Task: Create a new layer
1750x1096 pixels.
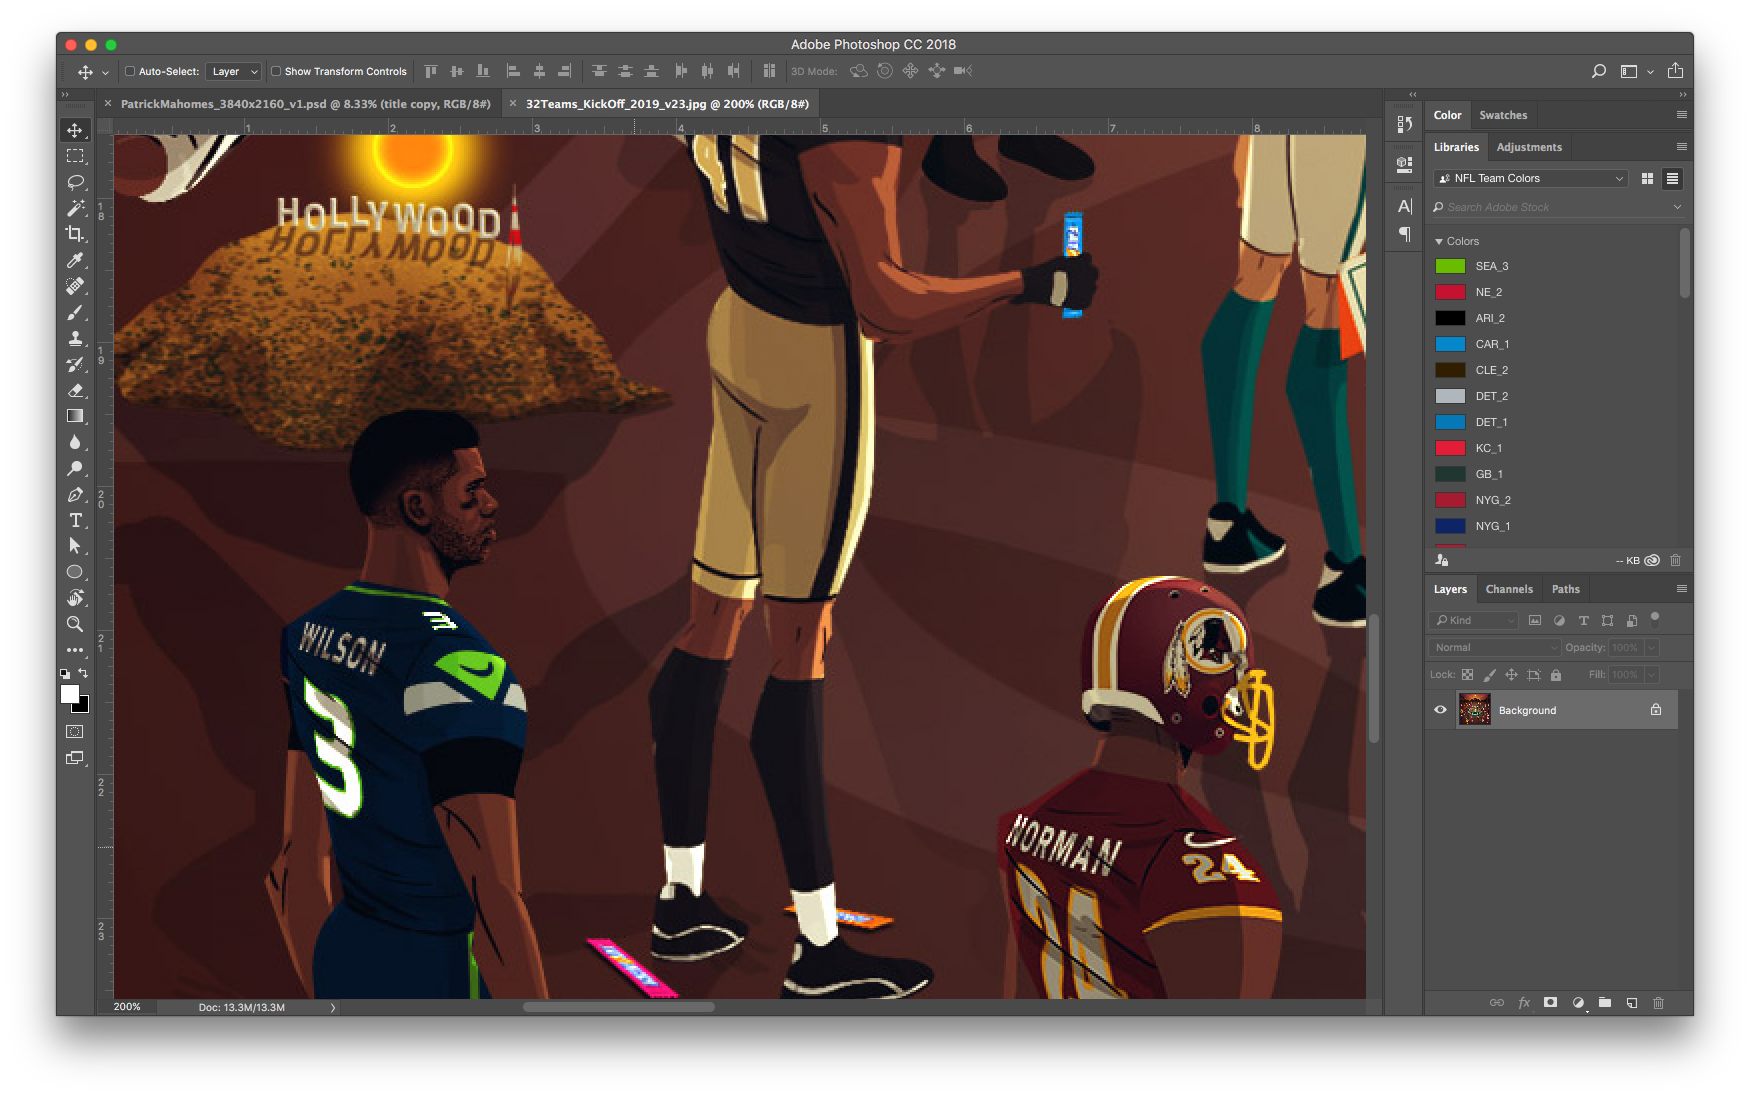Action: (x=1631, y=1002)
